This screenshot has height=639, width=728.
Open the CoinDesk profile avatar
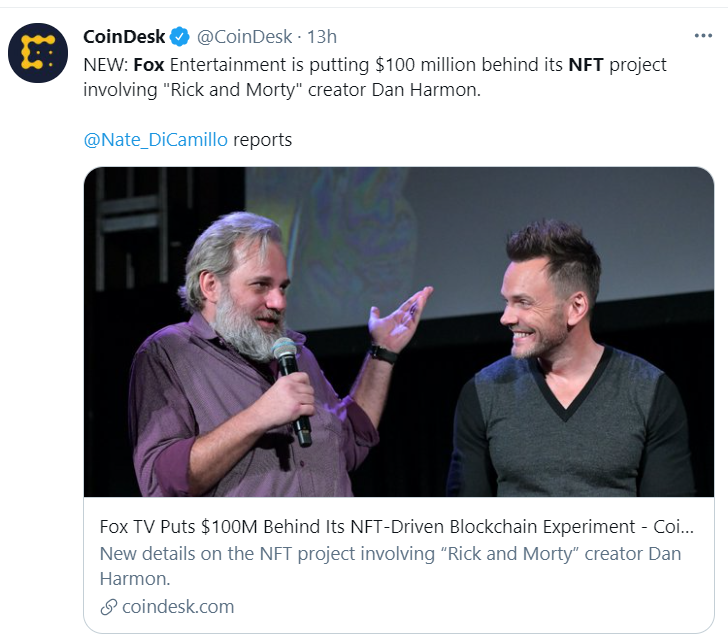pos(38,53)
